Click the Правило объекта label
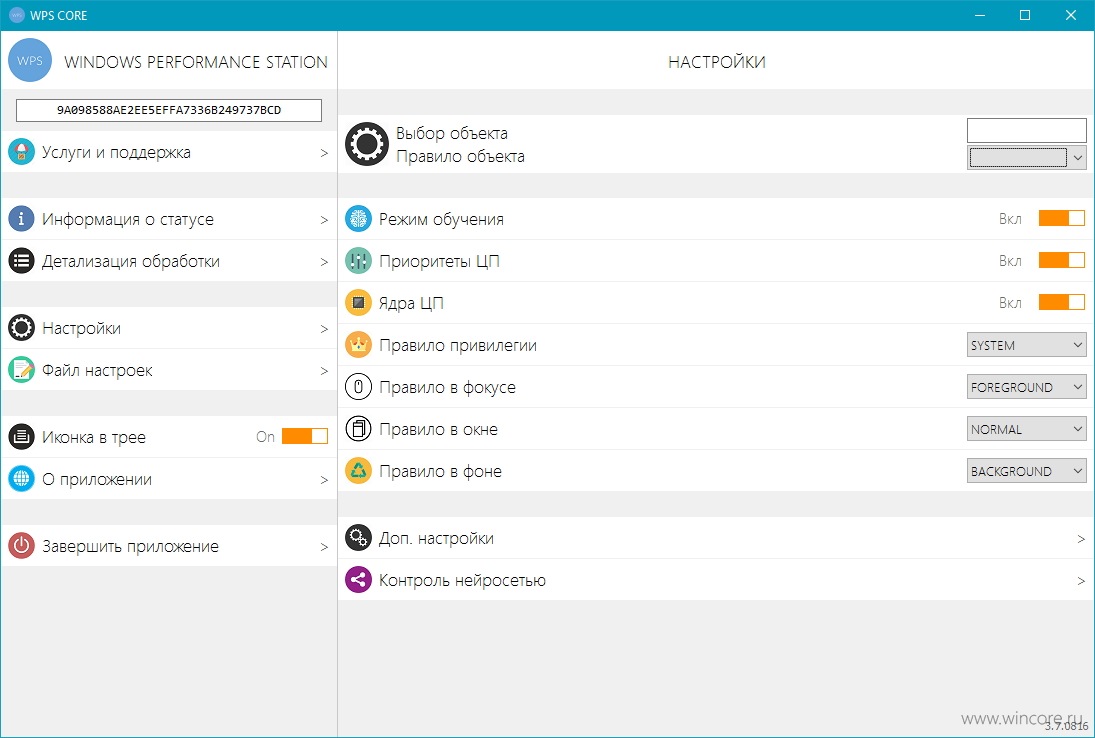Image resolution: width=1095 pixels, height=738 pixels. pos(460,156)
